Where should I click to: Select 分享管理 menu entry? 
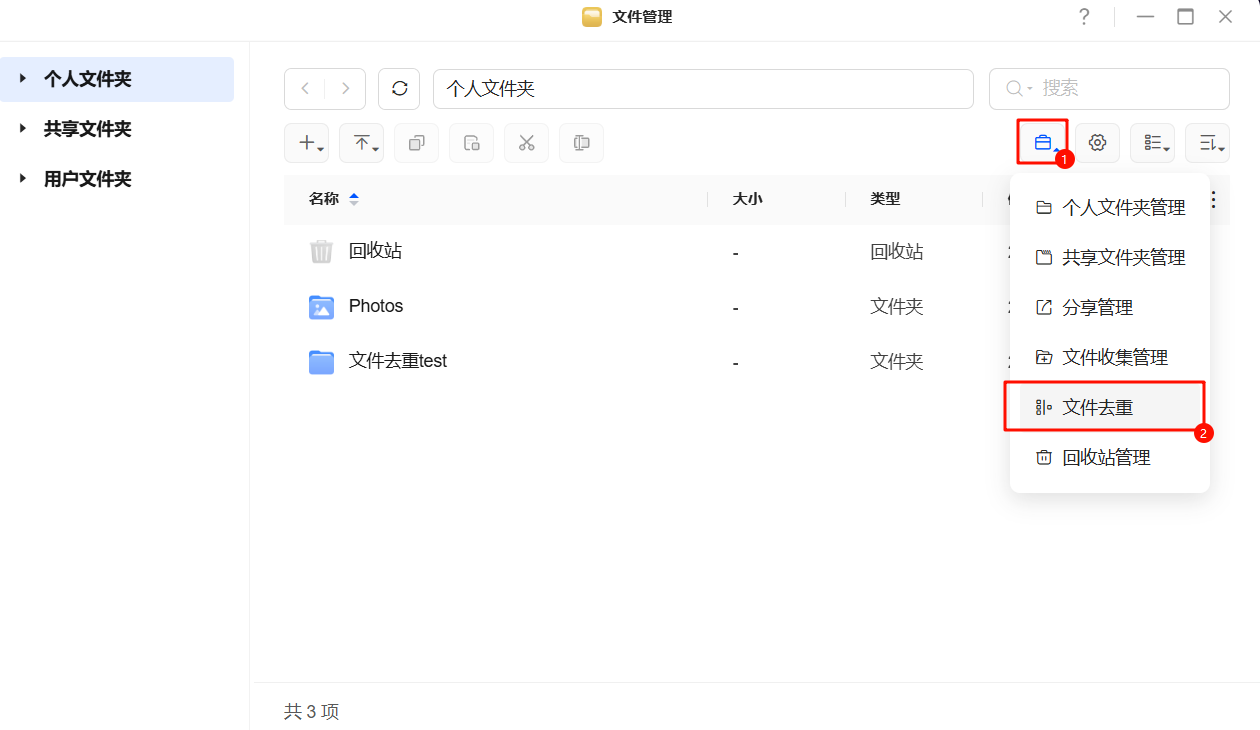click(x=1097, y=307)
